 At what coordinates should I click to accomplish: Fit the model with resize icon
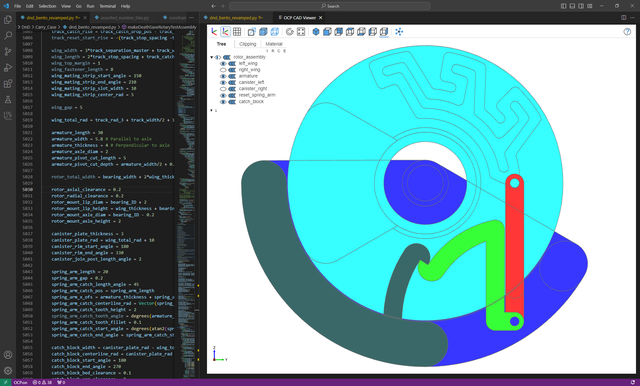(301, 32)
